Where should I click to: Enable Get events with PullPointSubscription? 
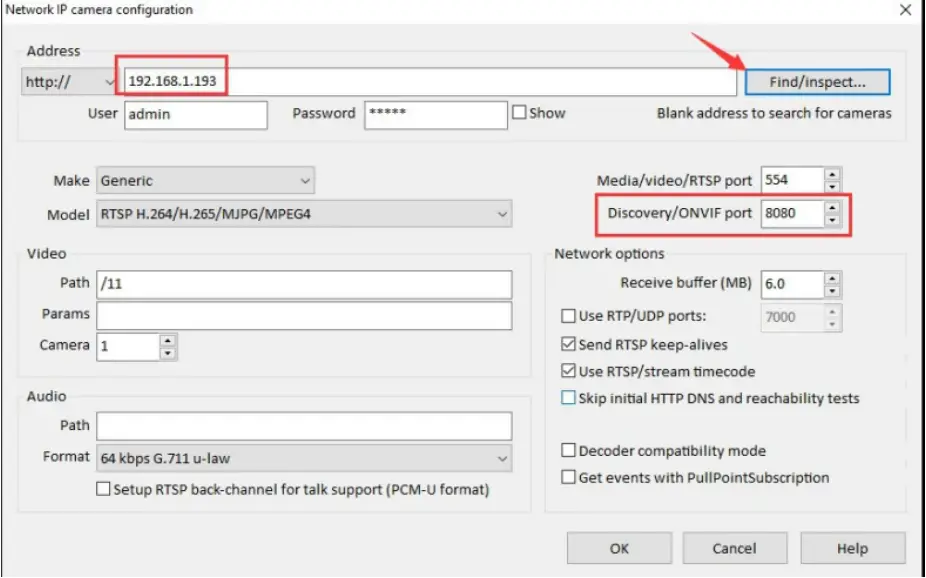click(569, 477)
